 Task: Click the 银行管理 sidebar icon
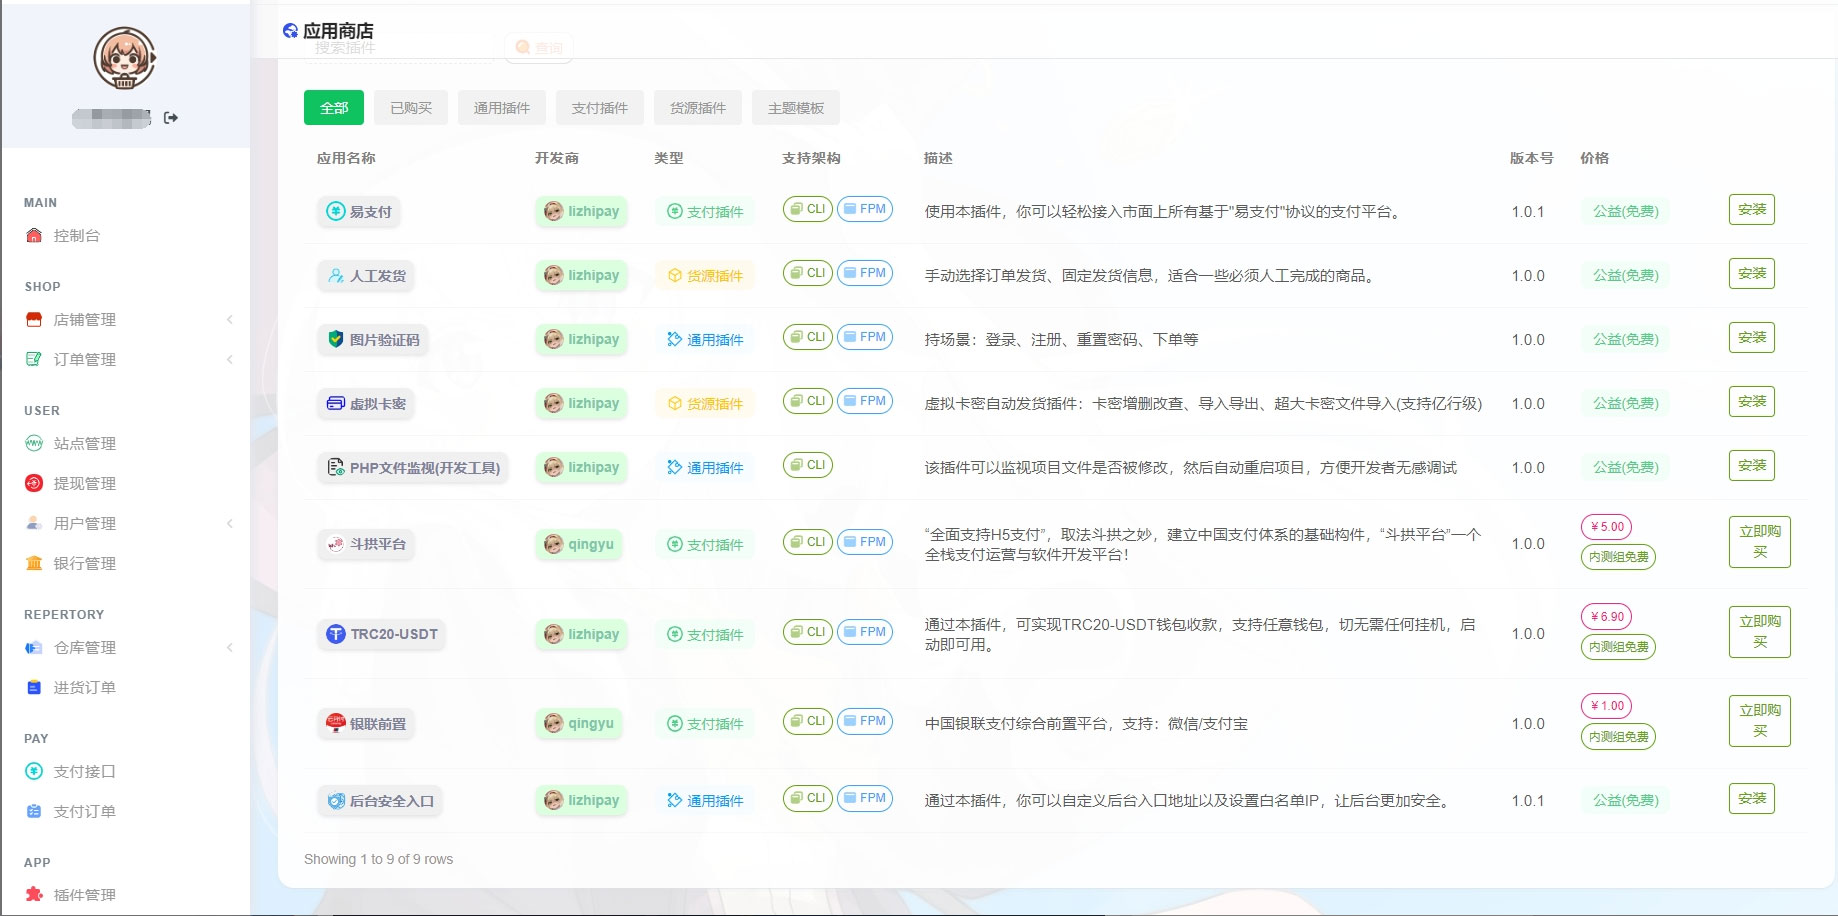33,563
